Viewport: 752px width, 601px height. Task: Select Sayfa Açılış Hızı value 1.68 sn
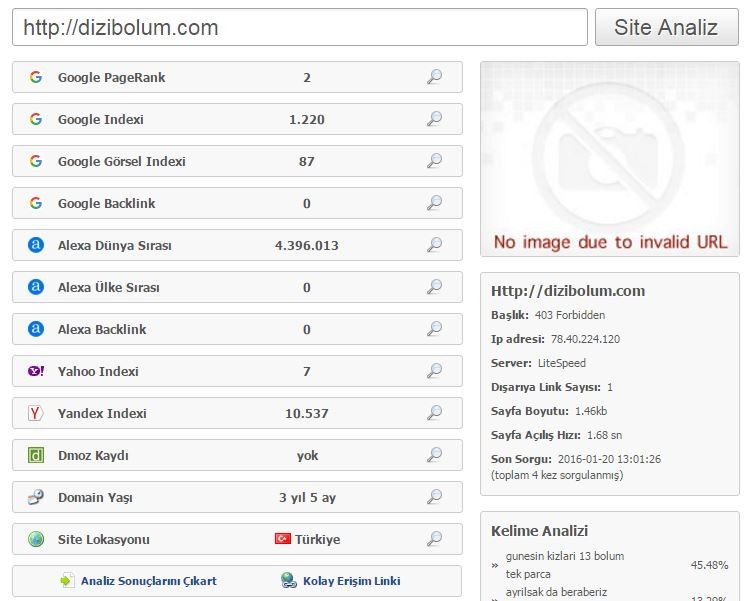604,435
